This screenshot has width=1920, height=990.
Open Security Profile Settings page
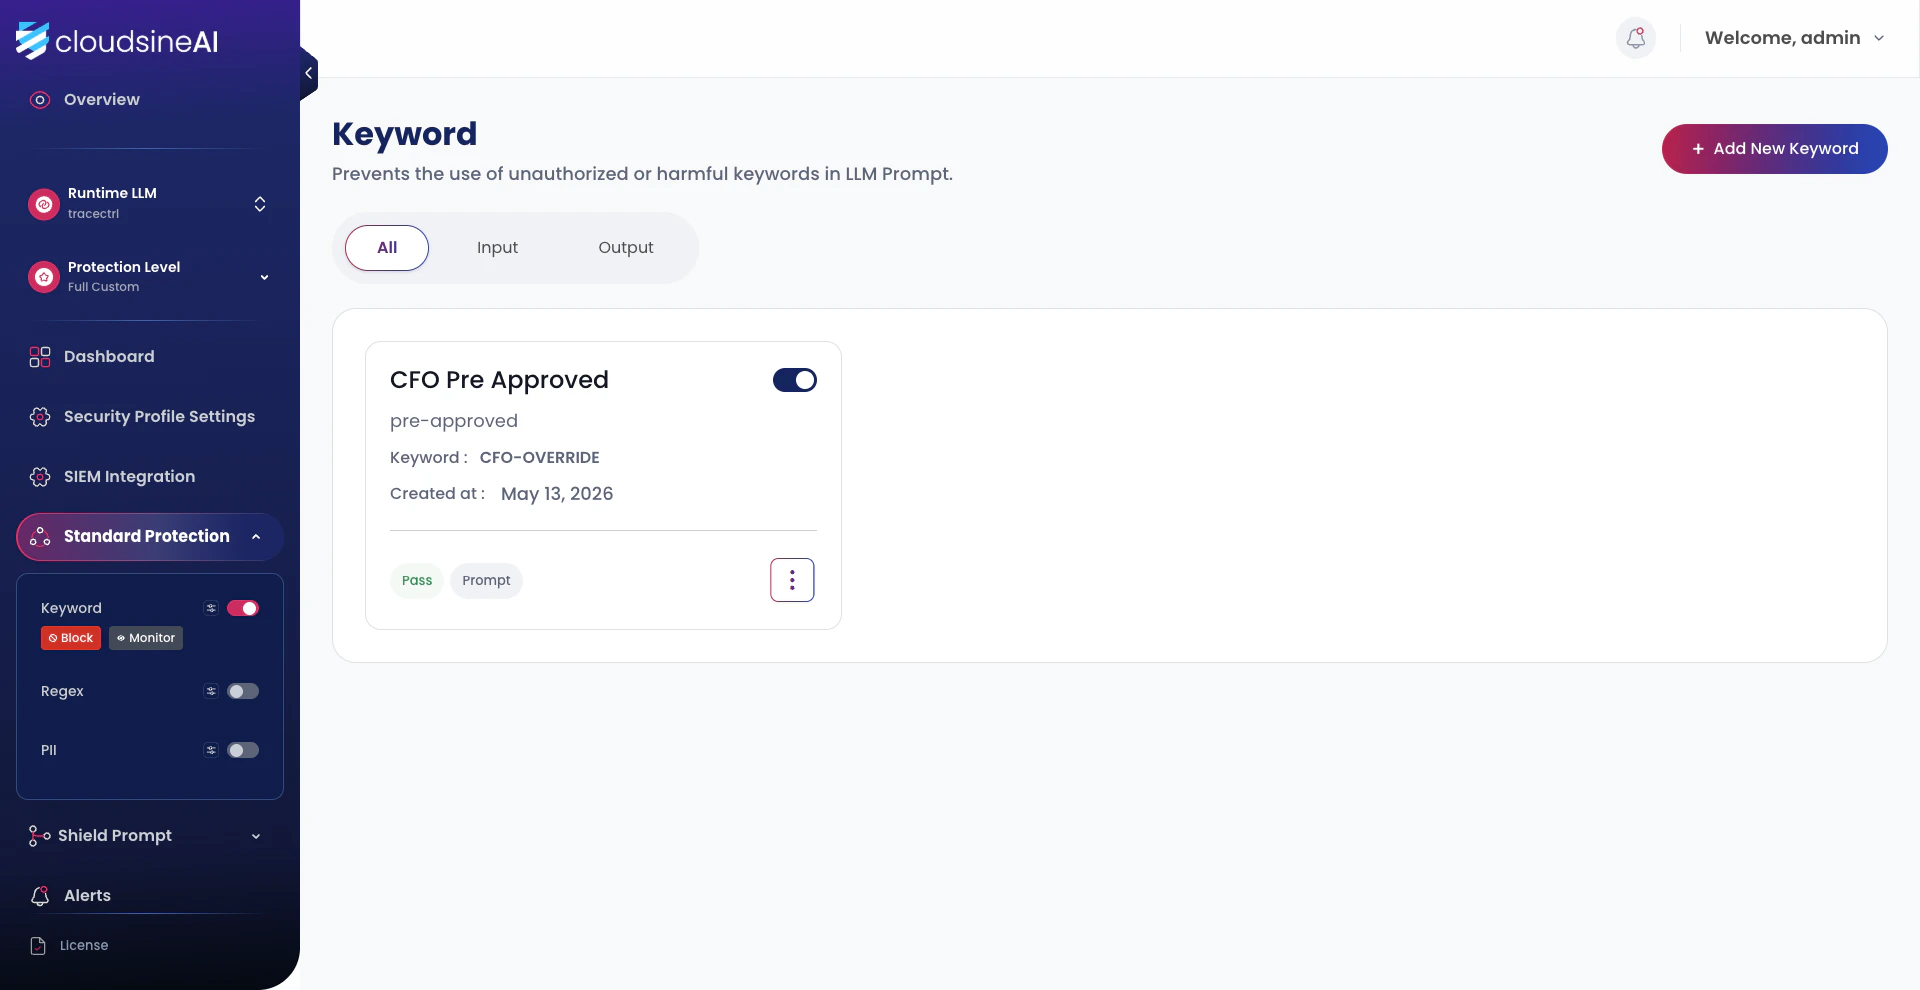point(159,417)
